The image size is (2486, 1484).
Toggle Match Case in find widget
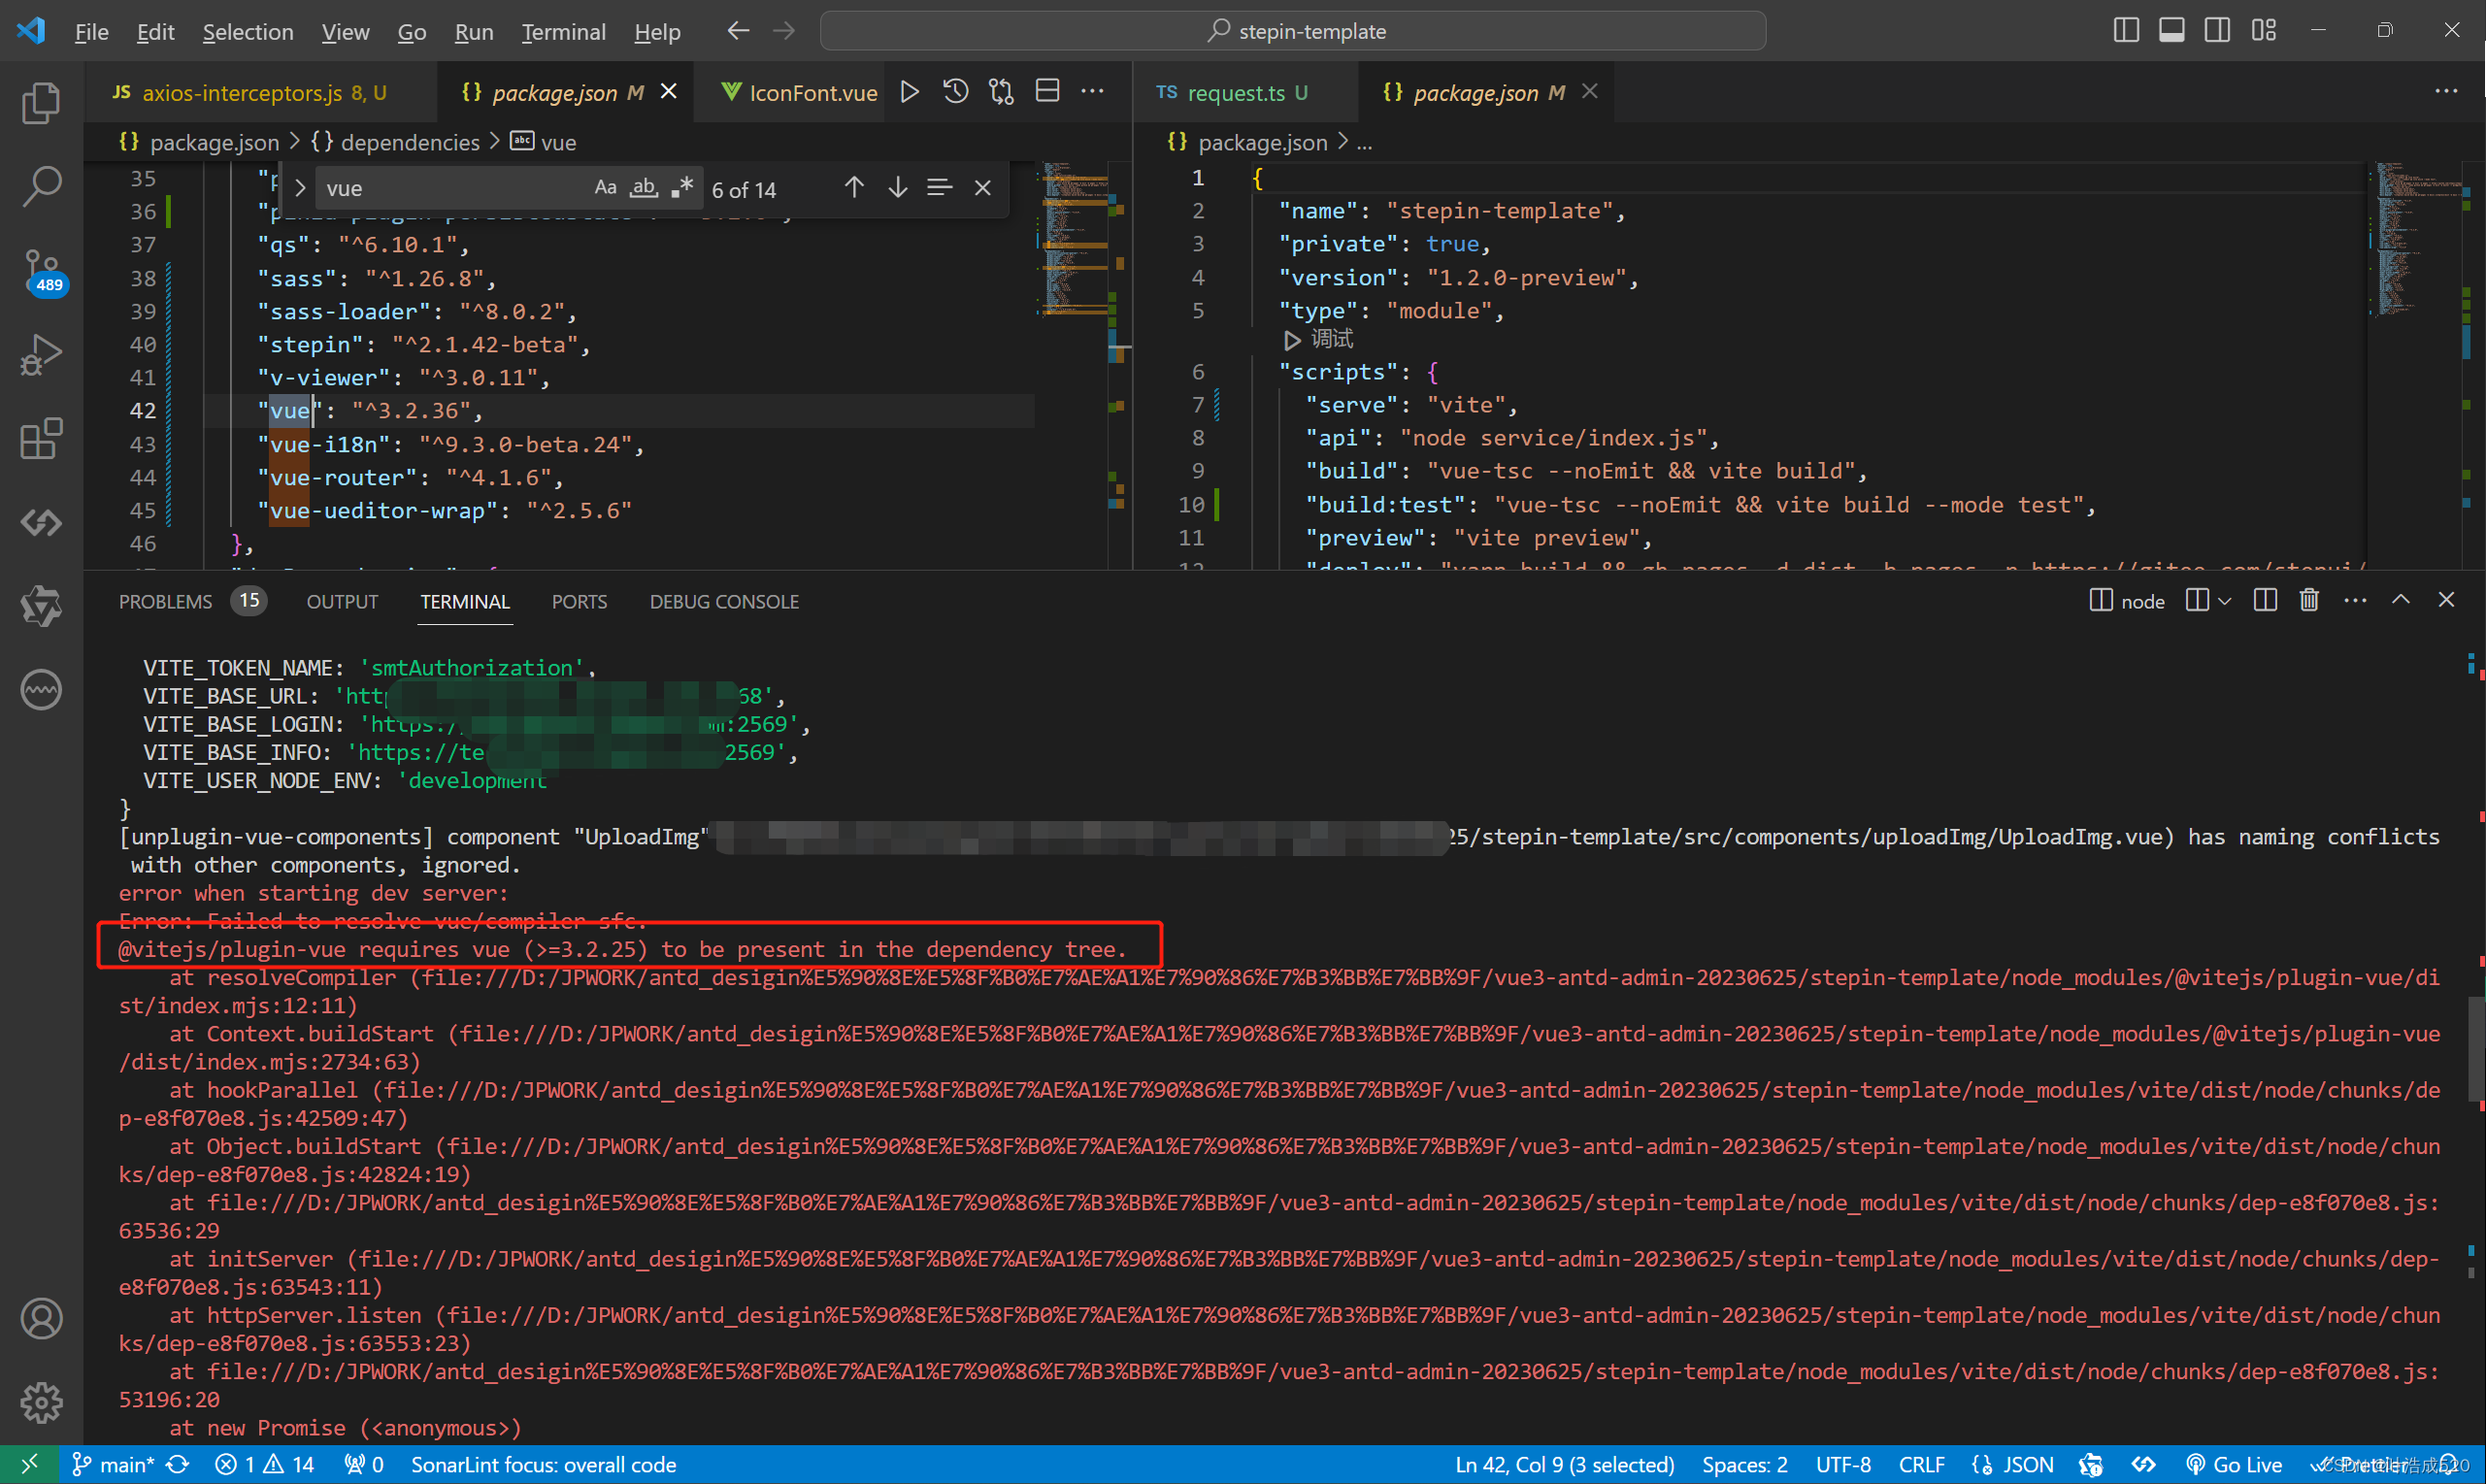tap(605, 188)
